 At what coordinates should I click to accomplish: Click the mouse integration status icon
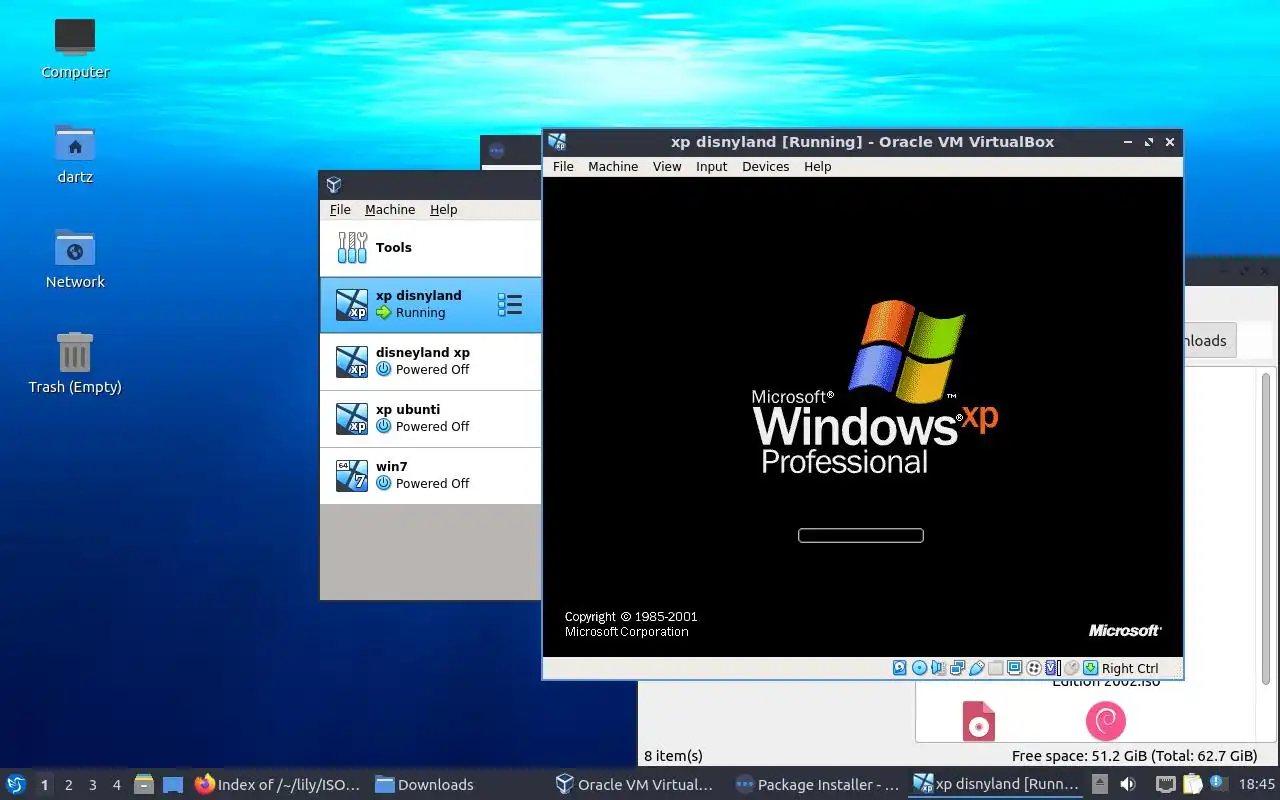point(1071,668)
